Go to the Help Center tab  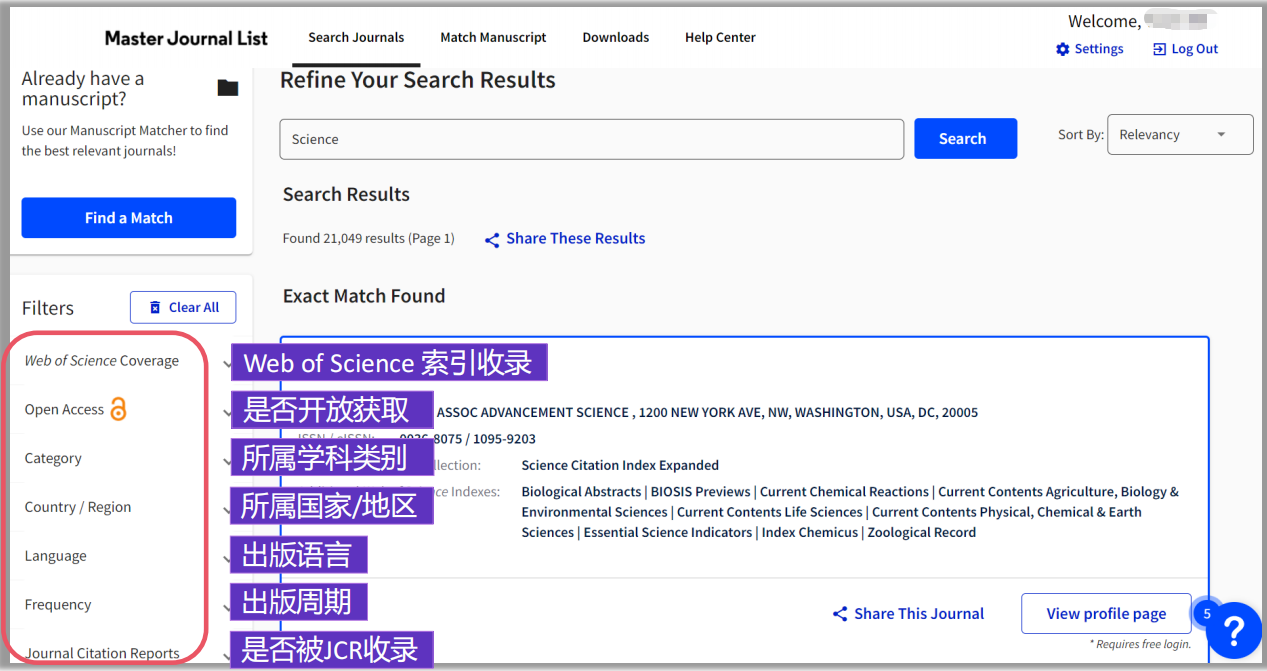[719, 37]
